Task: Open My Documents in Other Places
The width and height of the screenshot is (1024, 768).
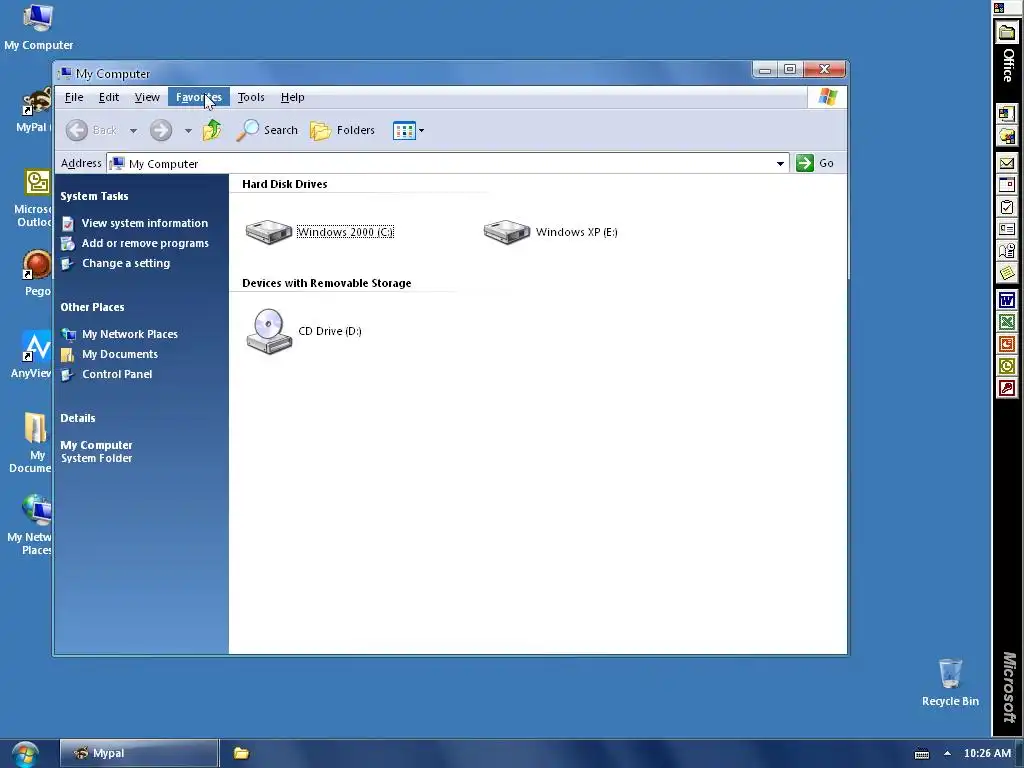Action: (x=120, y=354)
